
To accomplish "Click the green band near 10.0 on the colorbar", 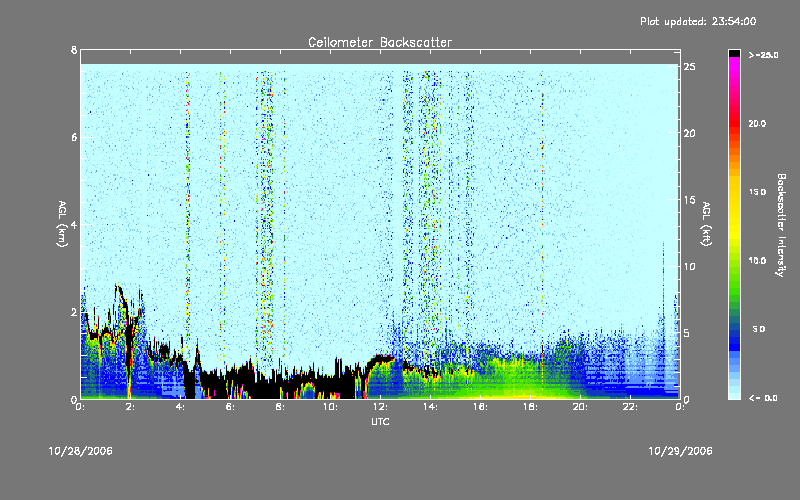I will (x=734, y=265).
